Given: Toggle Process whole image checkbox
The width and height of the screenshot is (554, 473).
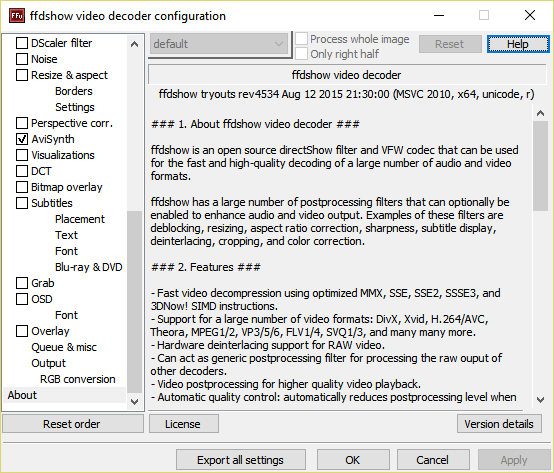Looking at the screenshot, I should pyautogui.click(x=301, y=39).
